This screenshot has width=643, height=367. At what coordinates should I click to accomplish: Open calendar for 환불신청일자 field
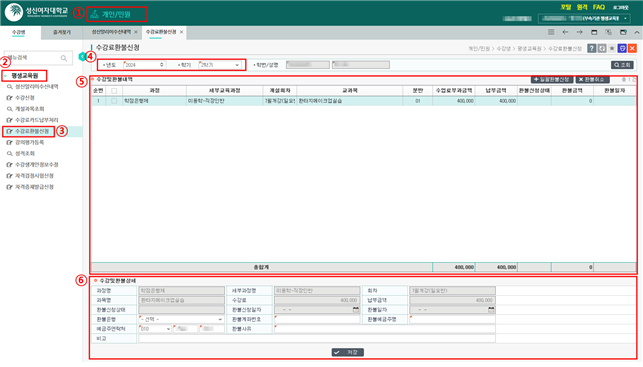click(x=356, y=310)
